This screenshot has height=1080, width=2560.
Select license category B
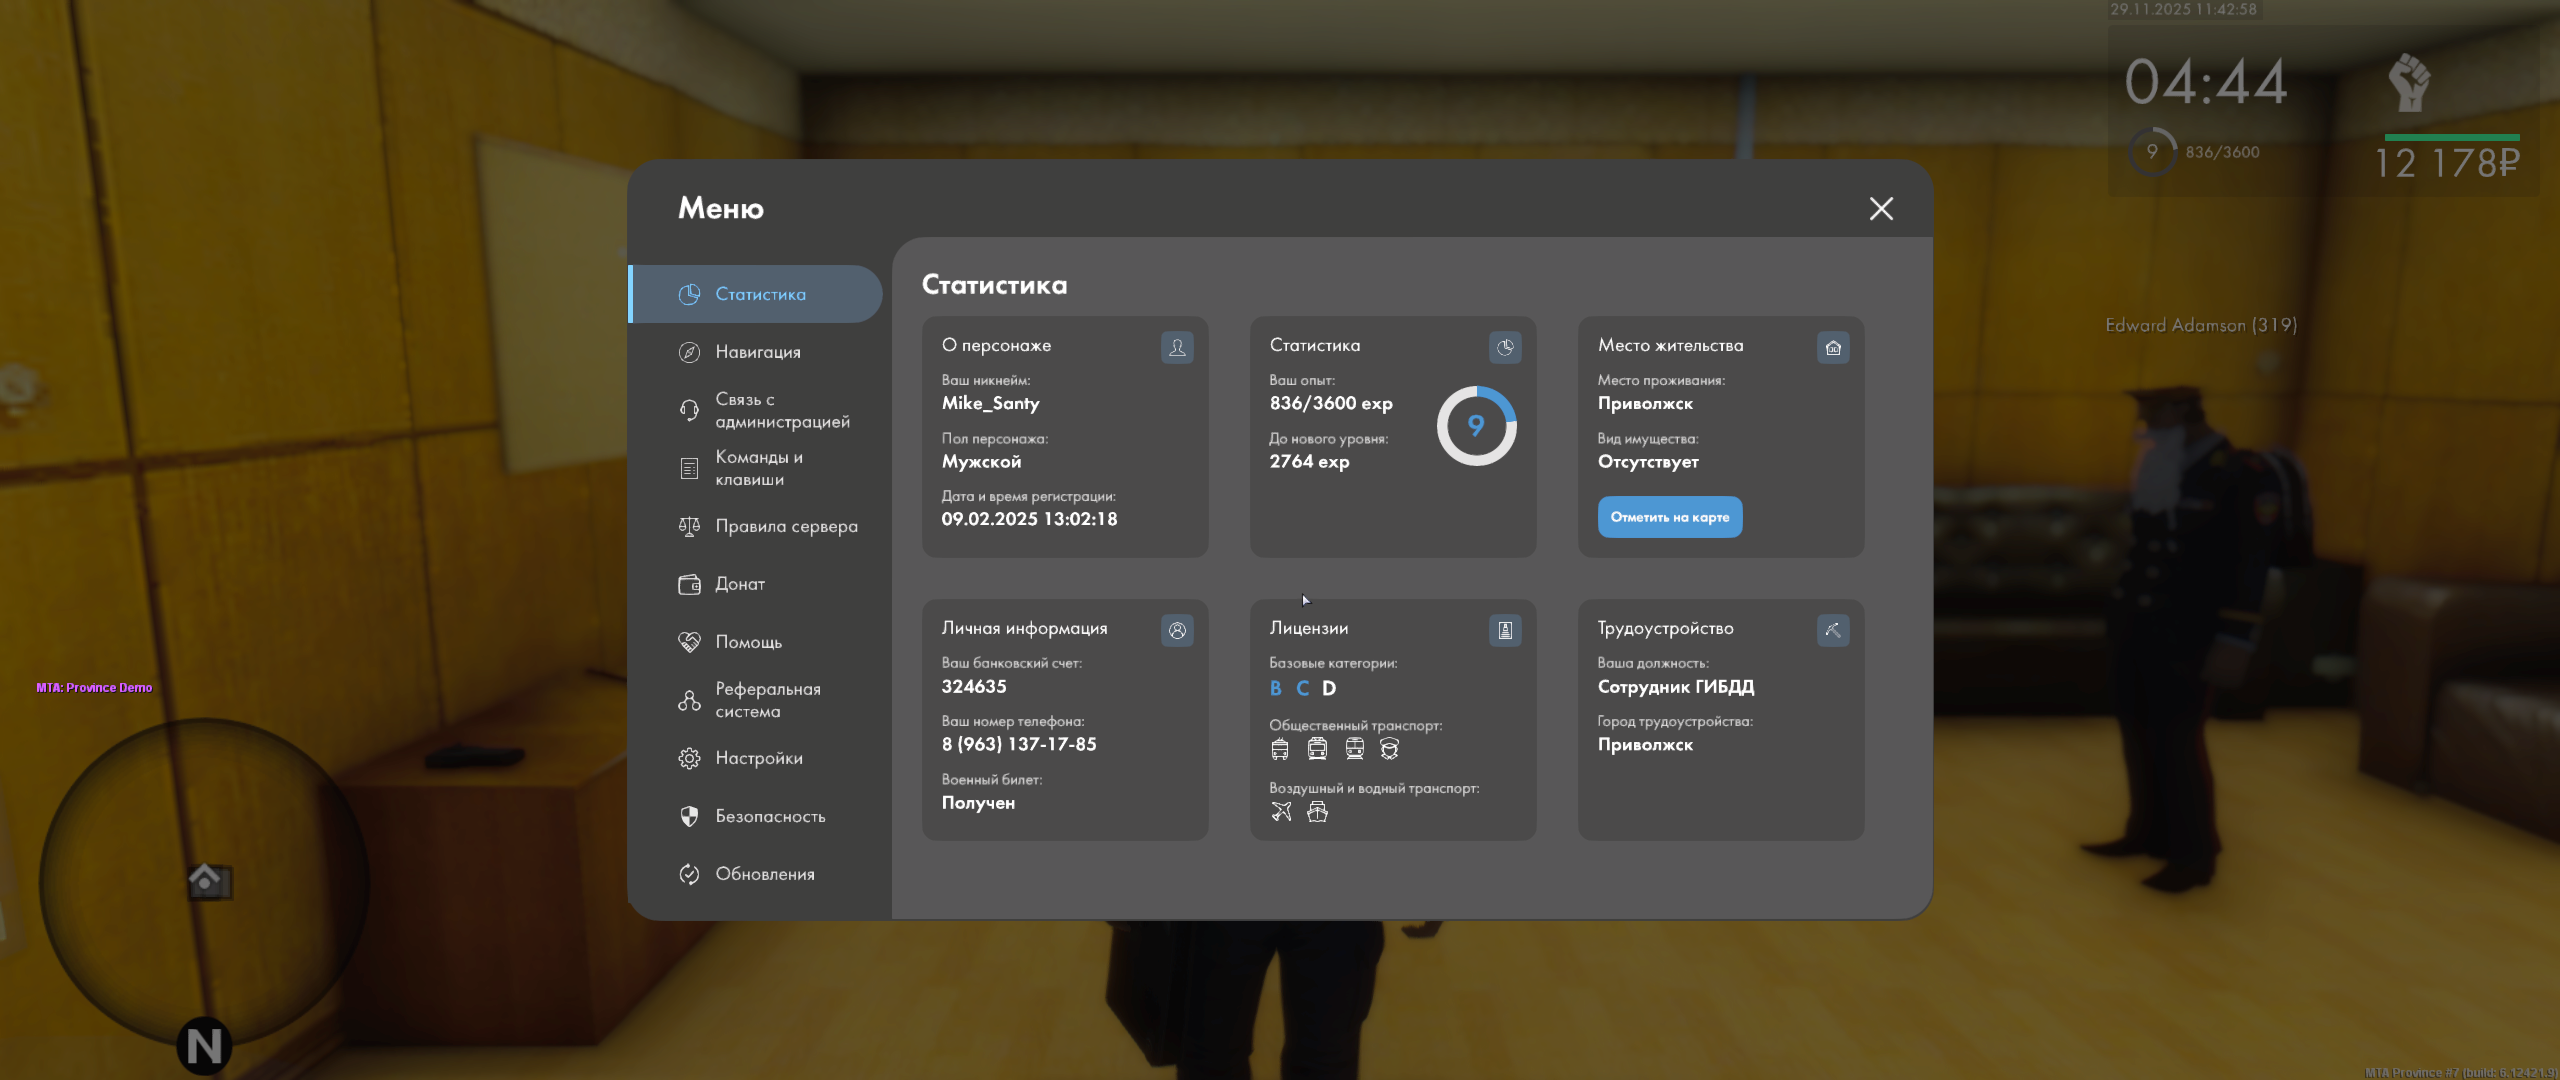[x=1276, y=688]
